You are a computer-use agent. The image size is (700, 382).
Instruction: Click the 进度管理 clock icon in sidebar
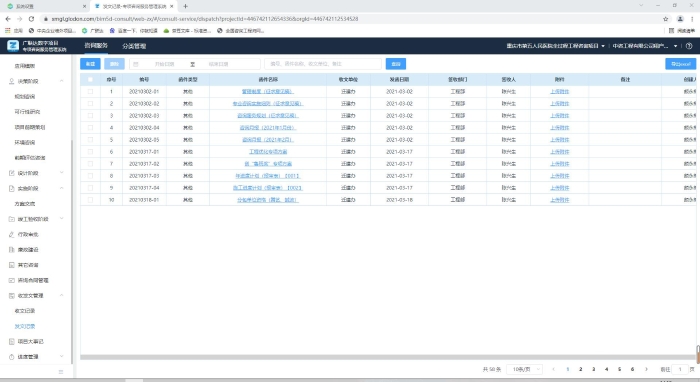point(12,357)
